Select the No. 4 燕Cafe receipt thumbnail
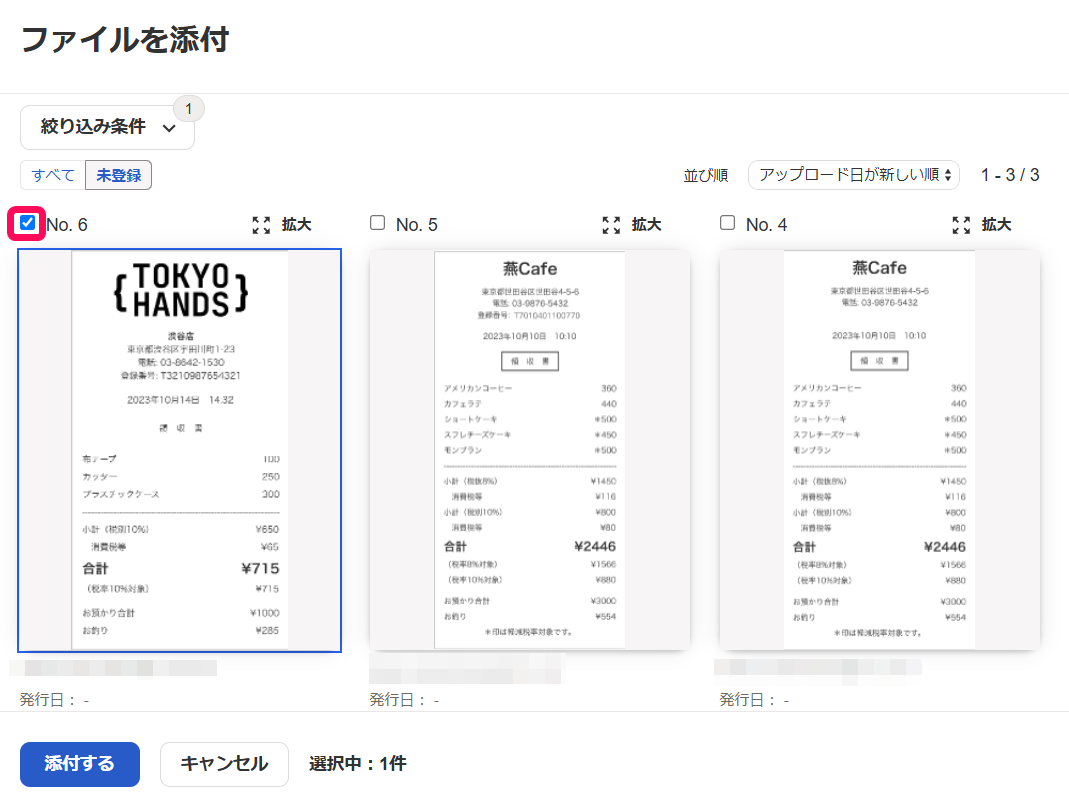The height and width of the screenshot is (809, 1069). click(x=879, y=450)
